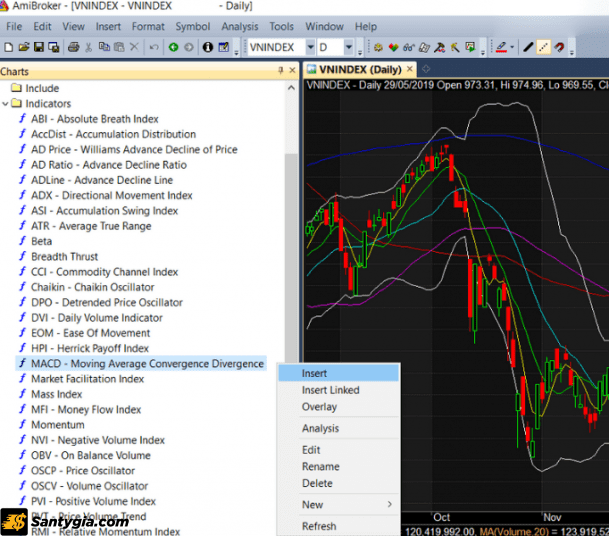Open the Insert menu in menu bar
The height and width of the screenshot is (536, 609).
click(108, 26)
